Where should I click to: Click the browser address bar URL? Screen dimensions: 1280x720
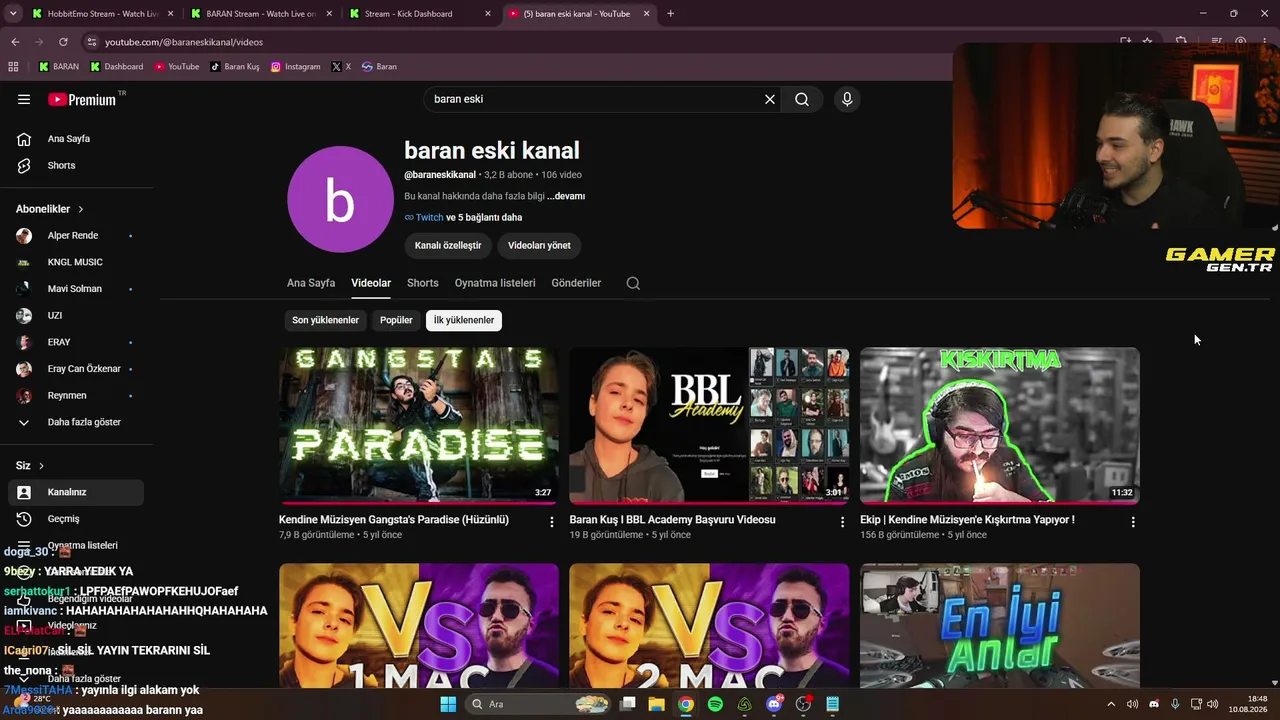[184, 42]
